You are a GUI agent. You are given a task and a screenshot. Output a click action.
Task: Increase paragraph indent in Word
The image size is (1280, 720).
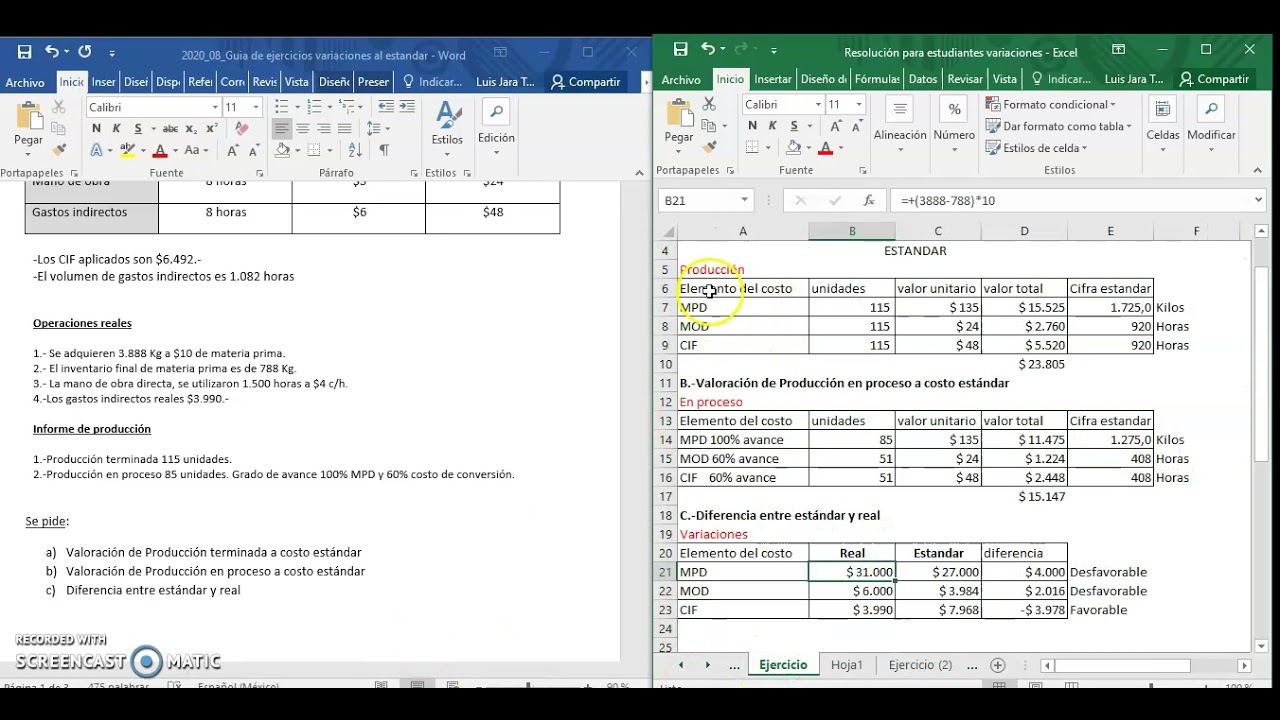(x=407, y=106)
